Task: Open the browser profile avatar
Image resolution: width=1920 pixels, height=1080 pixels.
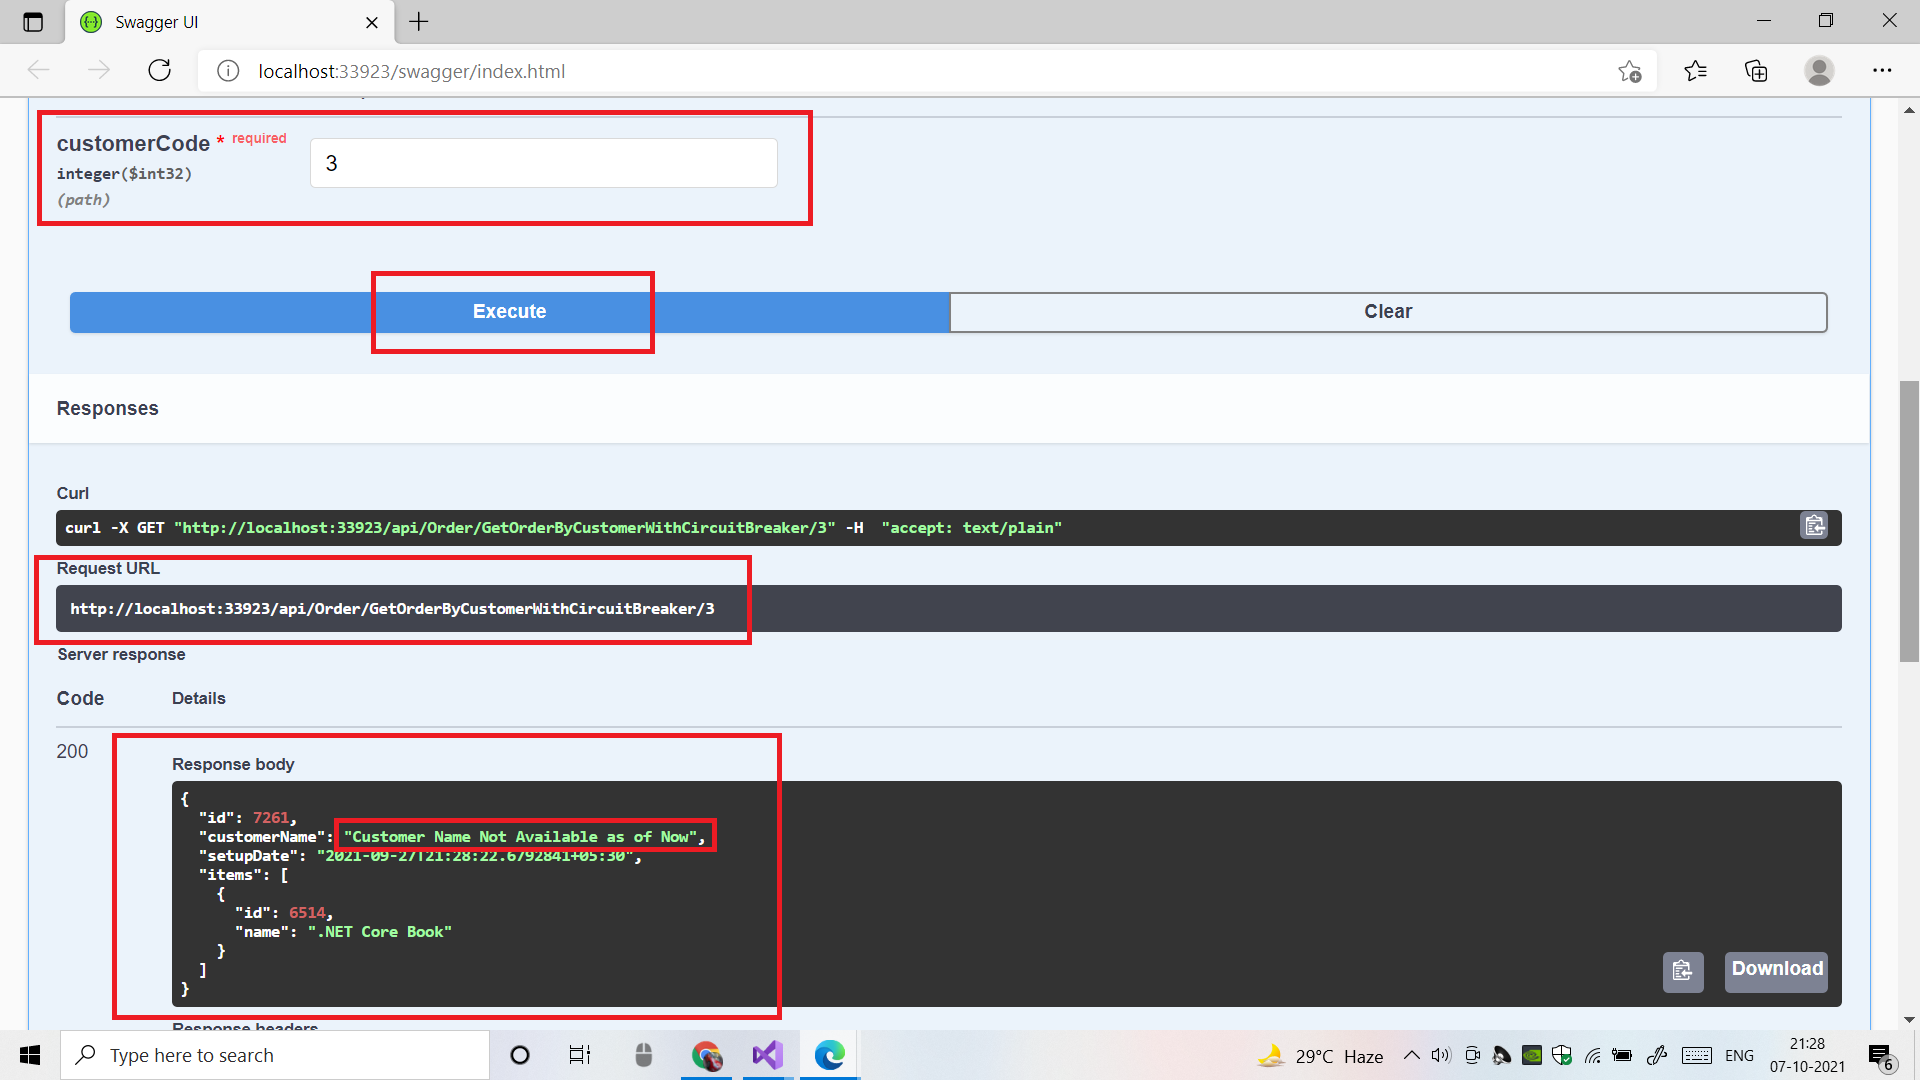Action: pos(1819,70)
